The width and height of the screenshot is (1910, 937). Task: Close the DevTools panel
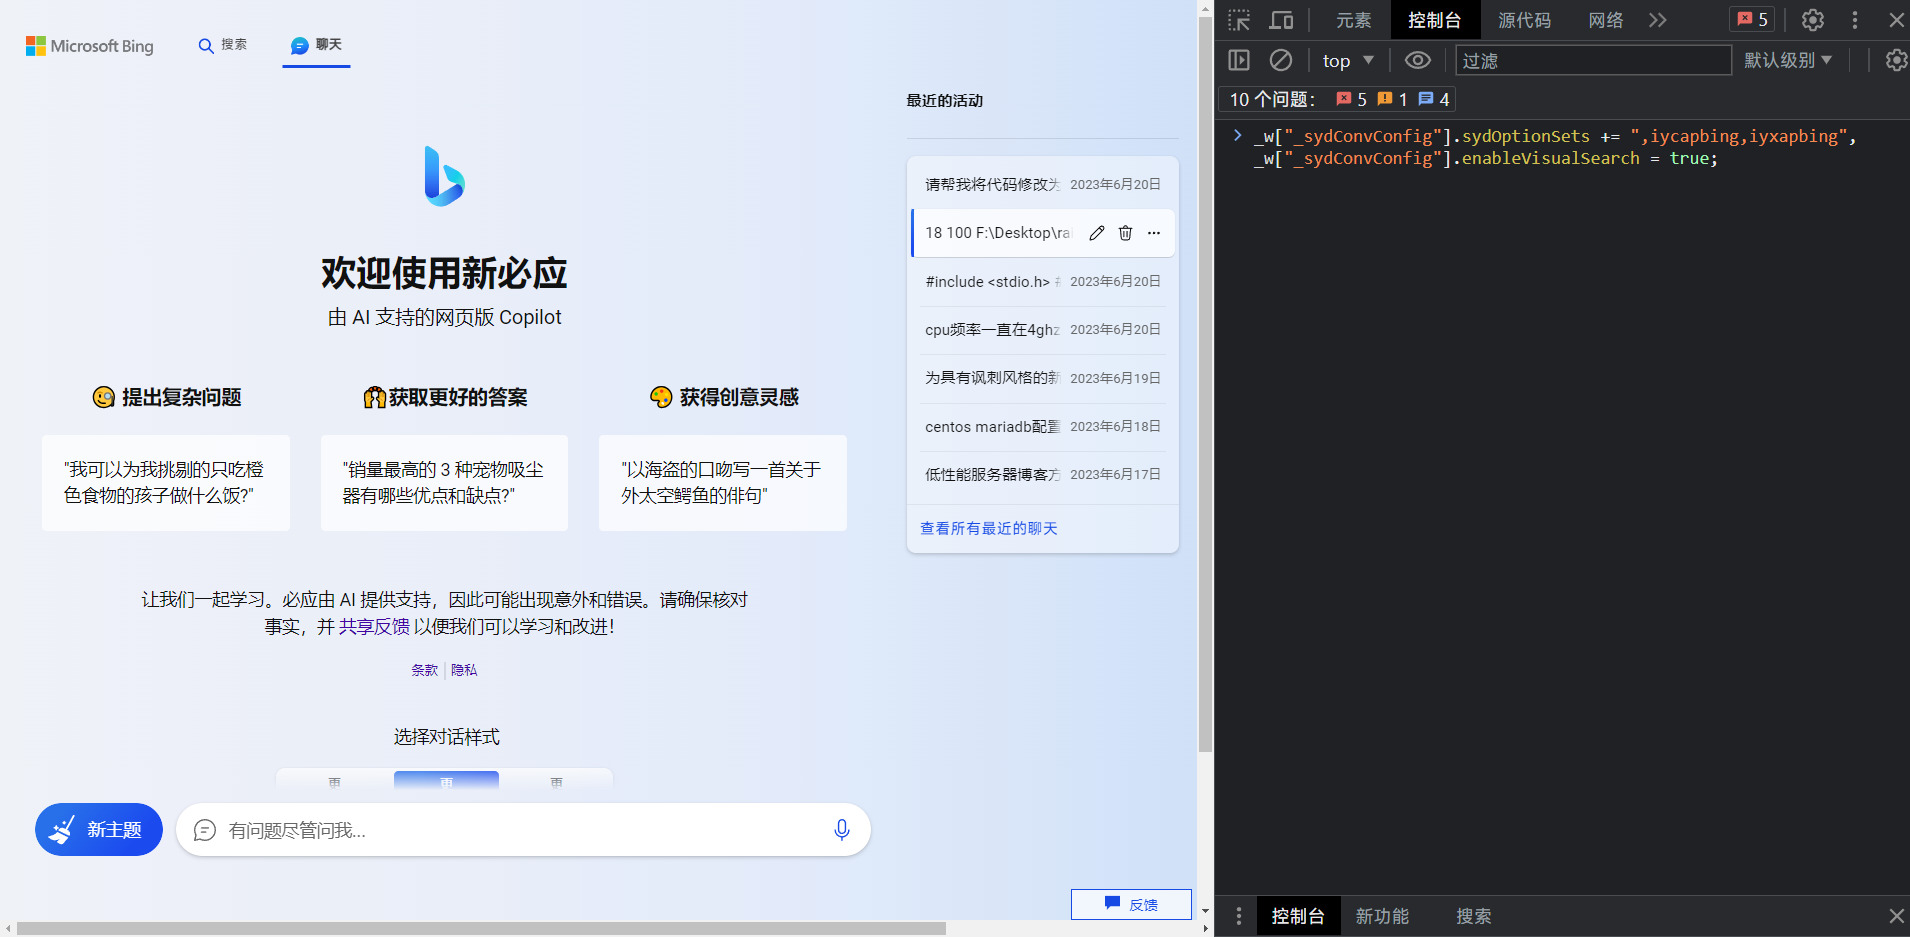click(1896, 20)
